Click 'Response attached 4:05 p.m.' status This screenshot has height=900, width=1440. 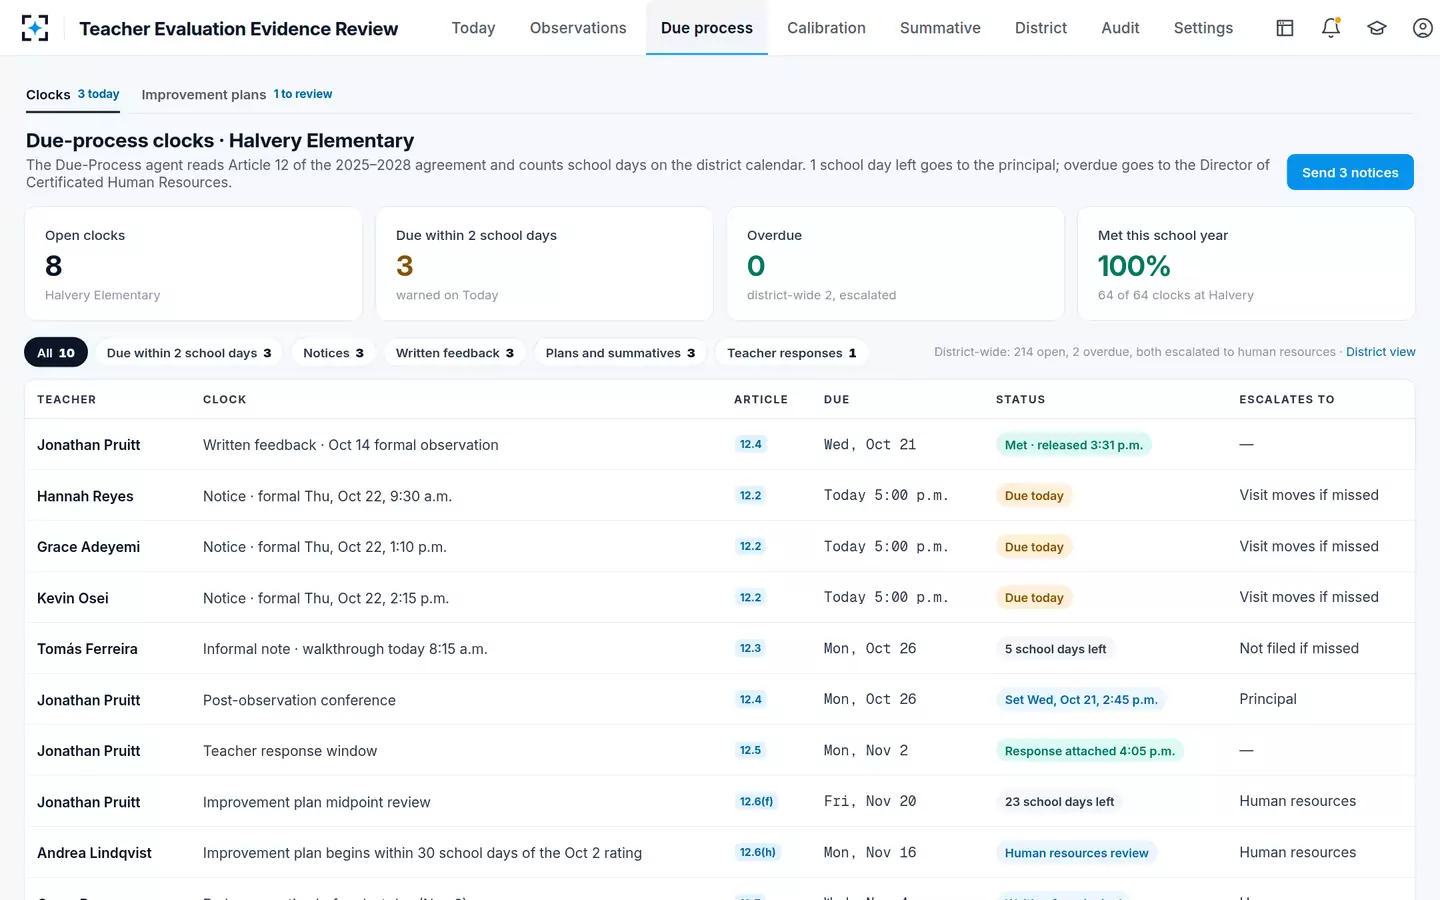[1089, 751]
